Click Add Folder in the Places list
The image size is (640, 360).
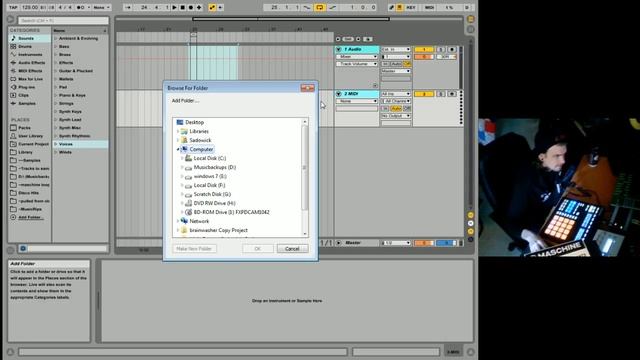point(31,218)
